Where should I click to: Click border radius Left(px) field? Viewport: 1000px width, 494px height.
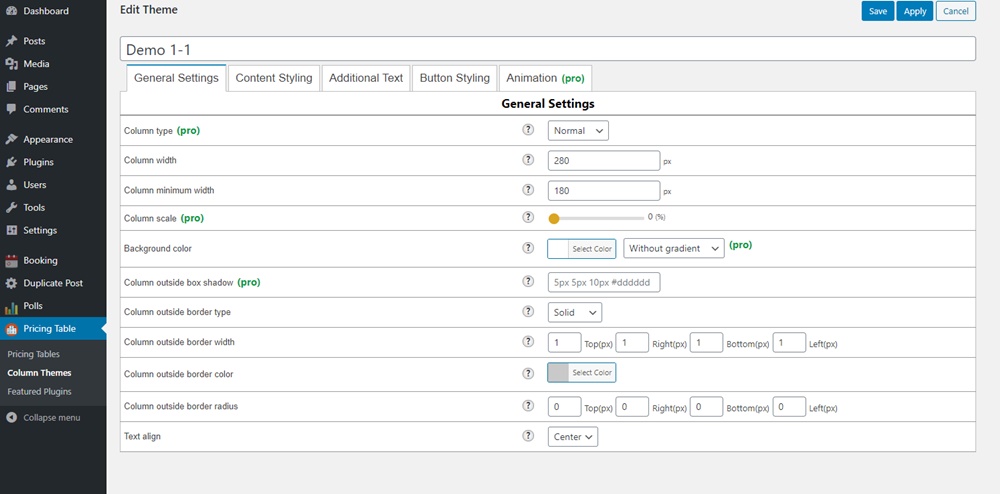790,407
